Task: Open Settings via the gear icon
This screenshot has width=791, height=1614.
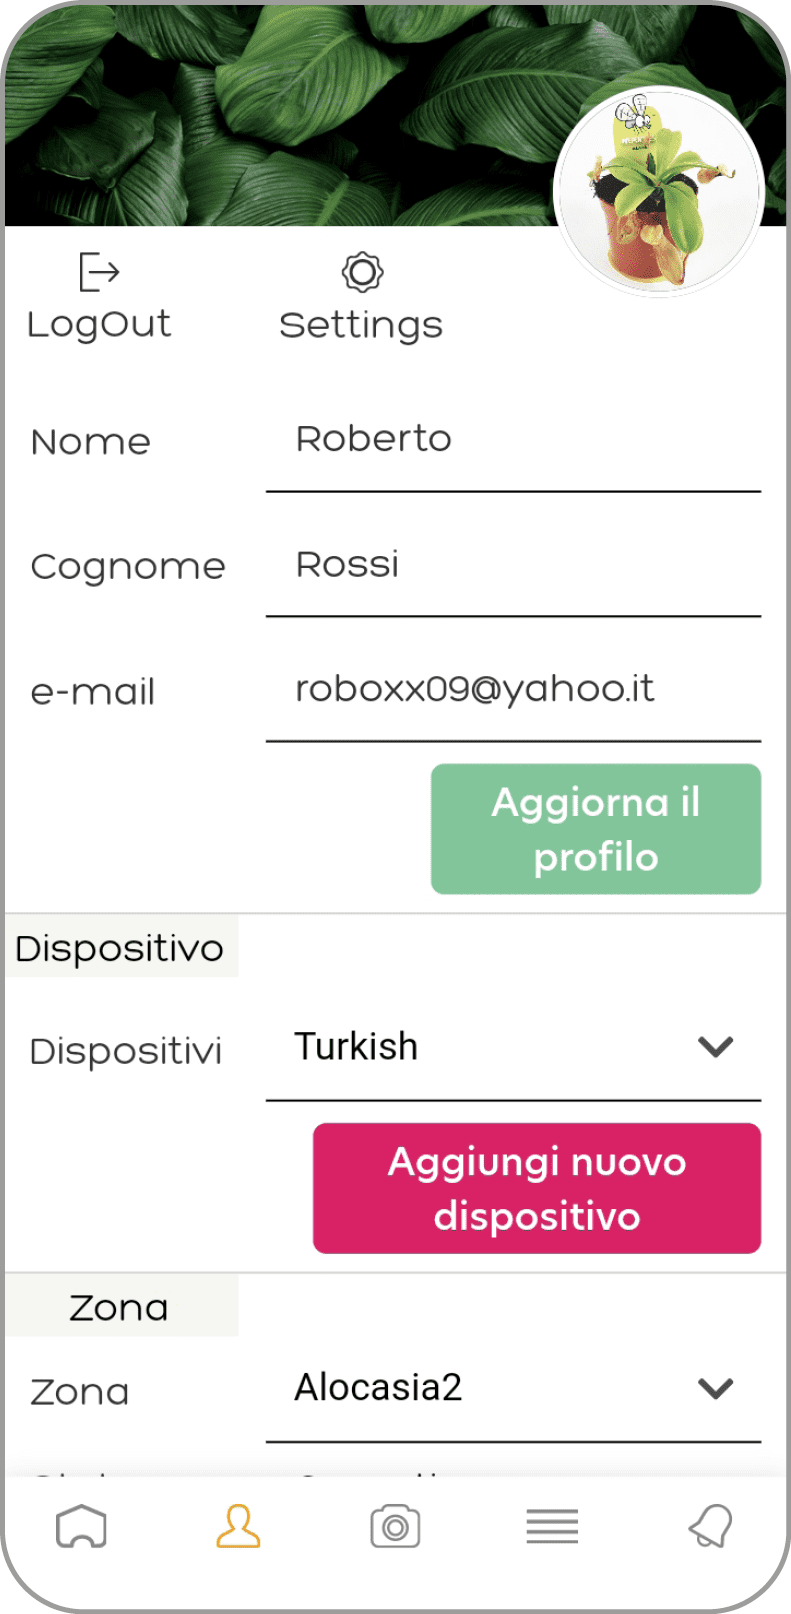Action: (362, 272)
